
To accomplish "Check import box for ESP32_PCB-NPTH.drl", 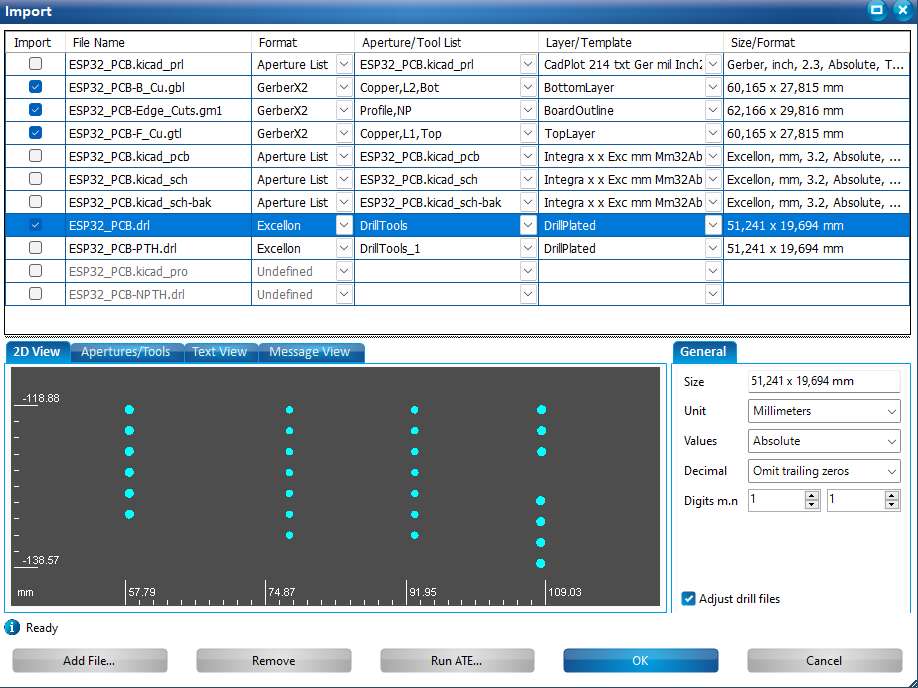I will point(36,293).
